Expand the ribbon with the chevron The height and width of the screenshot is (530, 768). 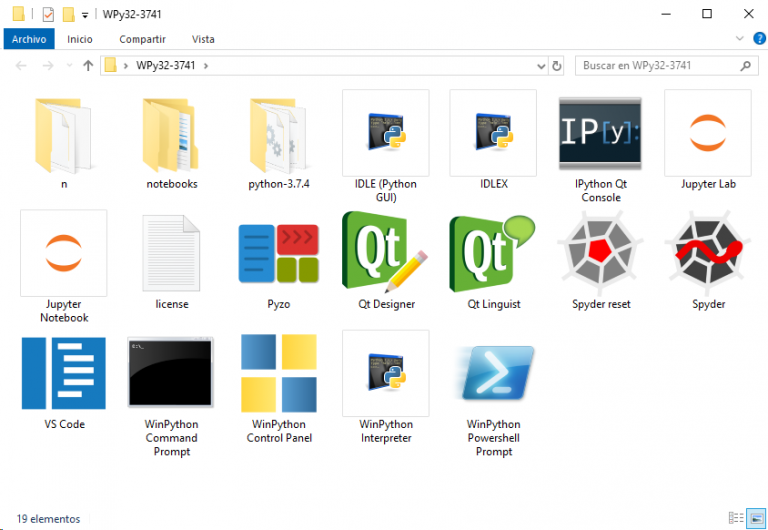pos(740,38)
